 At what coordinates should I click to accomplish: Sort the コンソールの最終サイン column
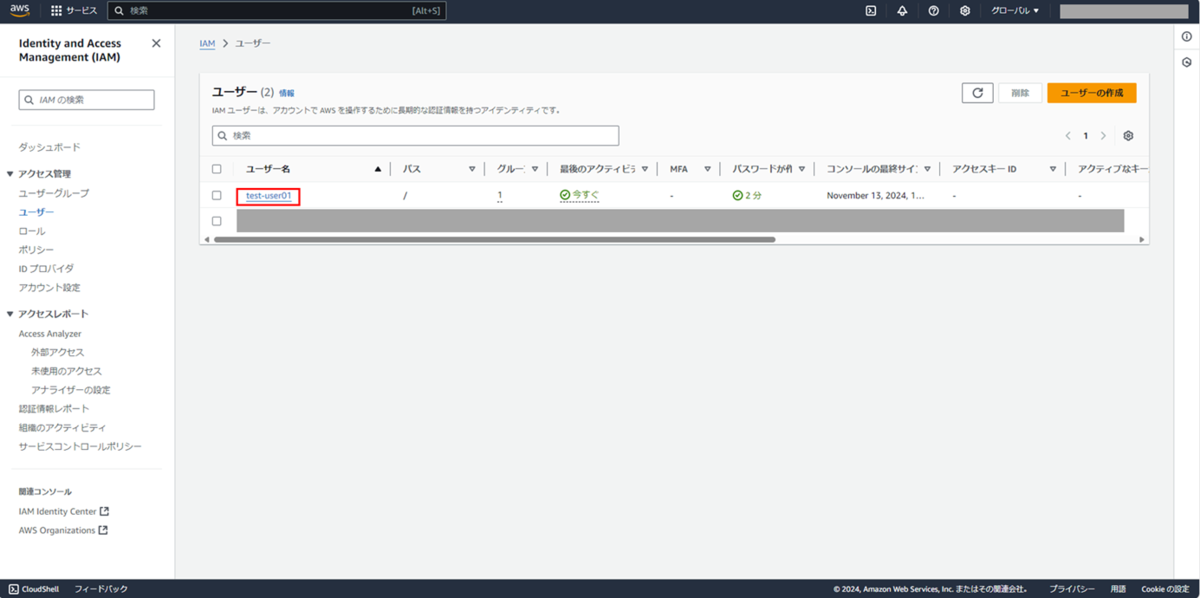coord(928,169)
